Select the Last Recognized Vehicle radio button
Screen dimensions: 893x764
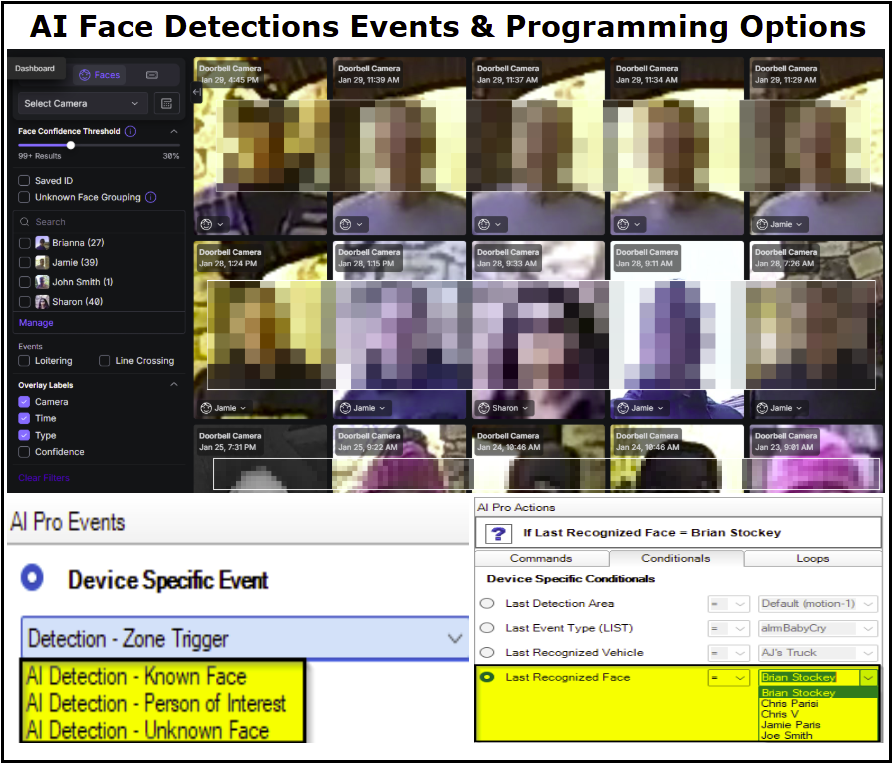click(487, 652)
